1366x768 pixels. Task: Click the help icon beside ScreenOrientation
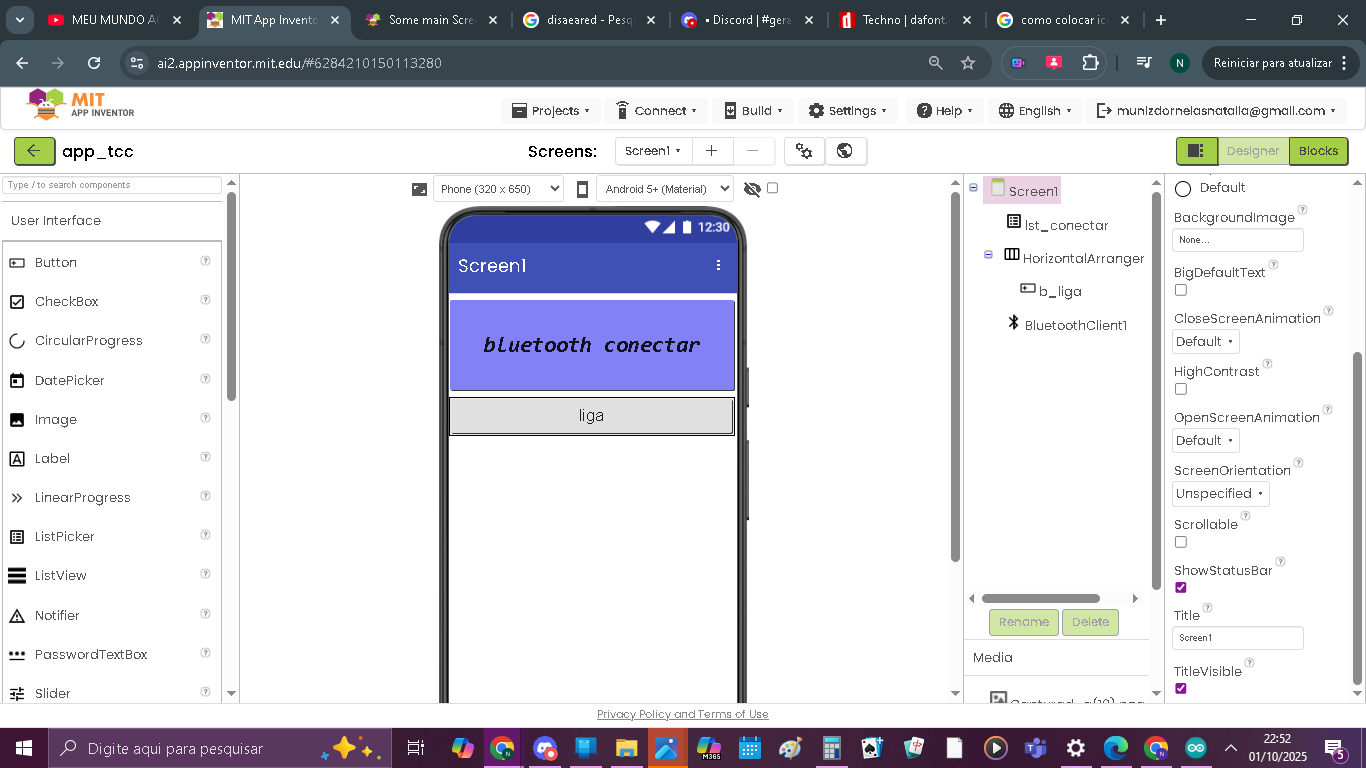coord(1298,463)
